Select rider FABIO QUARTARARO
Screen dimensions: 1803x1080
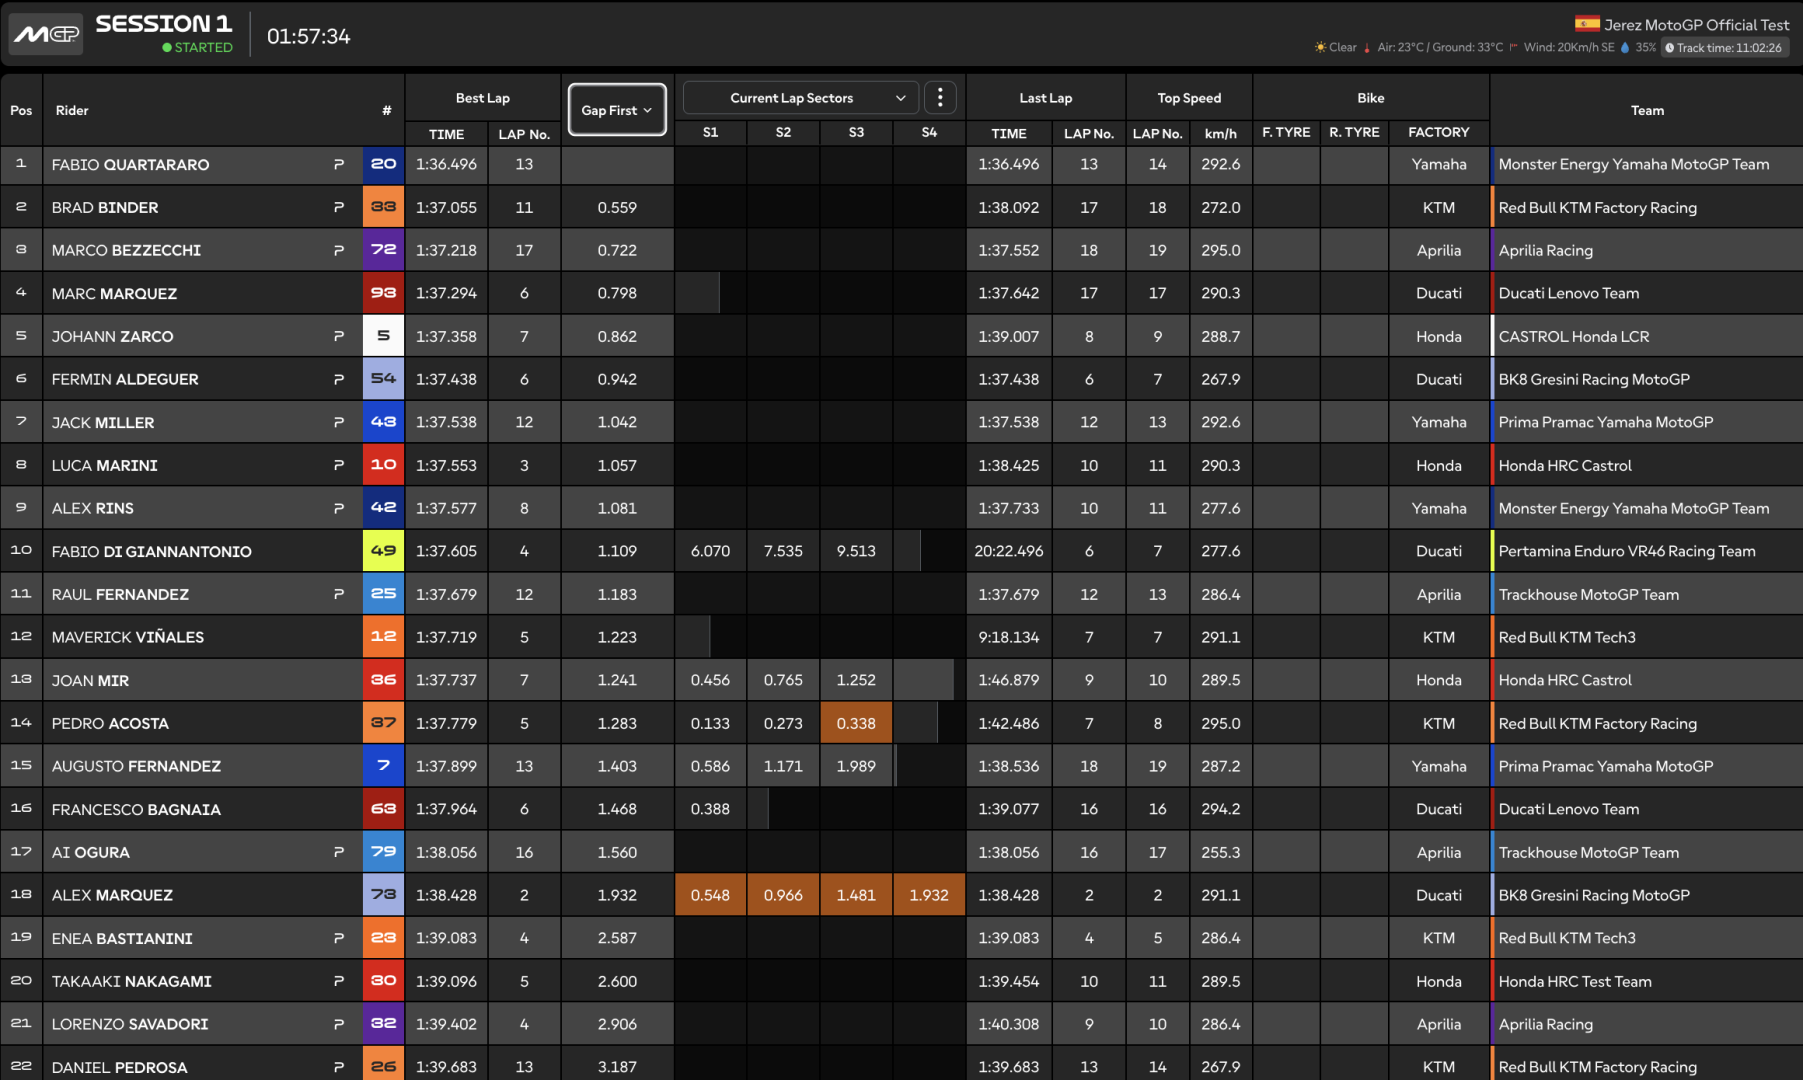pyautogui.click(x=130, y=164)
